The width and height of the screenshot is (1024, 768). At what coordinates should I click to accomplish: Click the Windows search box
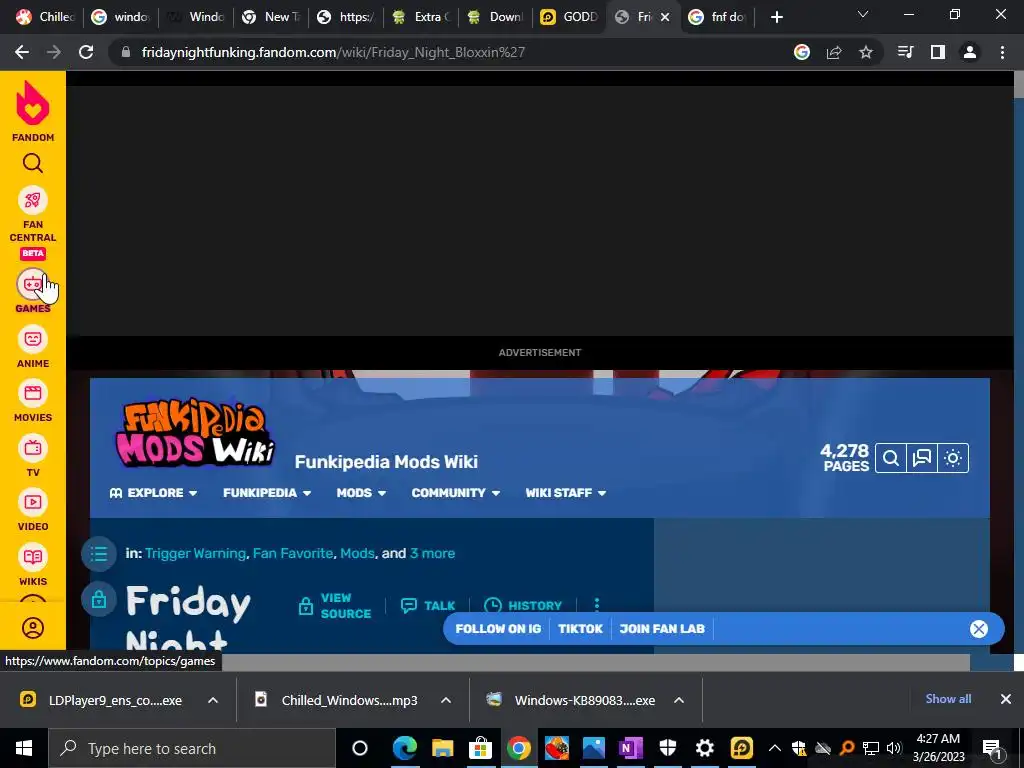[x=192, y=748]
